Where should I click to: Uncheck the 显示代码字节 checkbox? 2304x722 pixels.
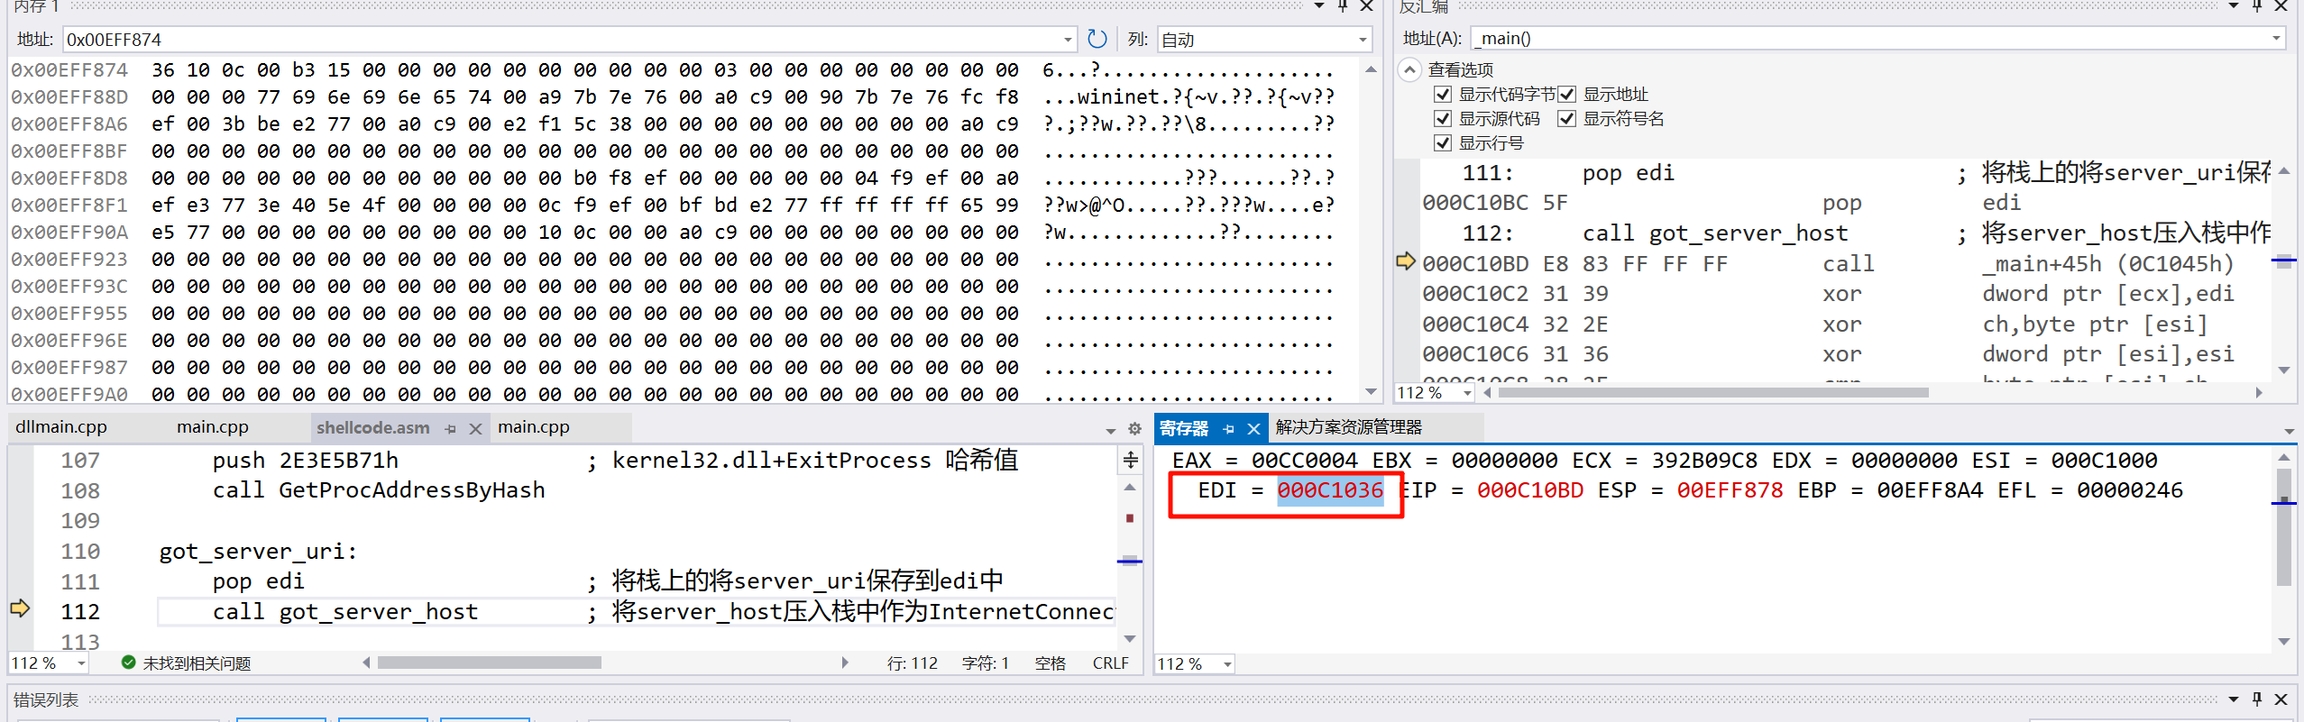click(x=1442, y=94)
